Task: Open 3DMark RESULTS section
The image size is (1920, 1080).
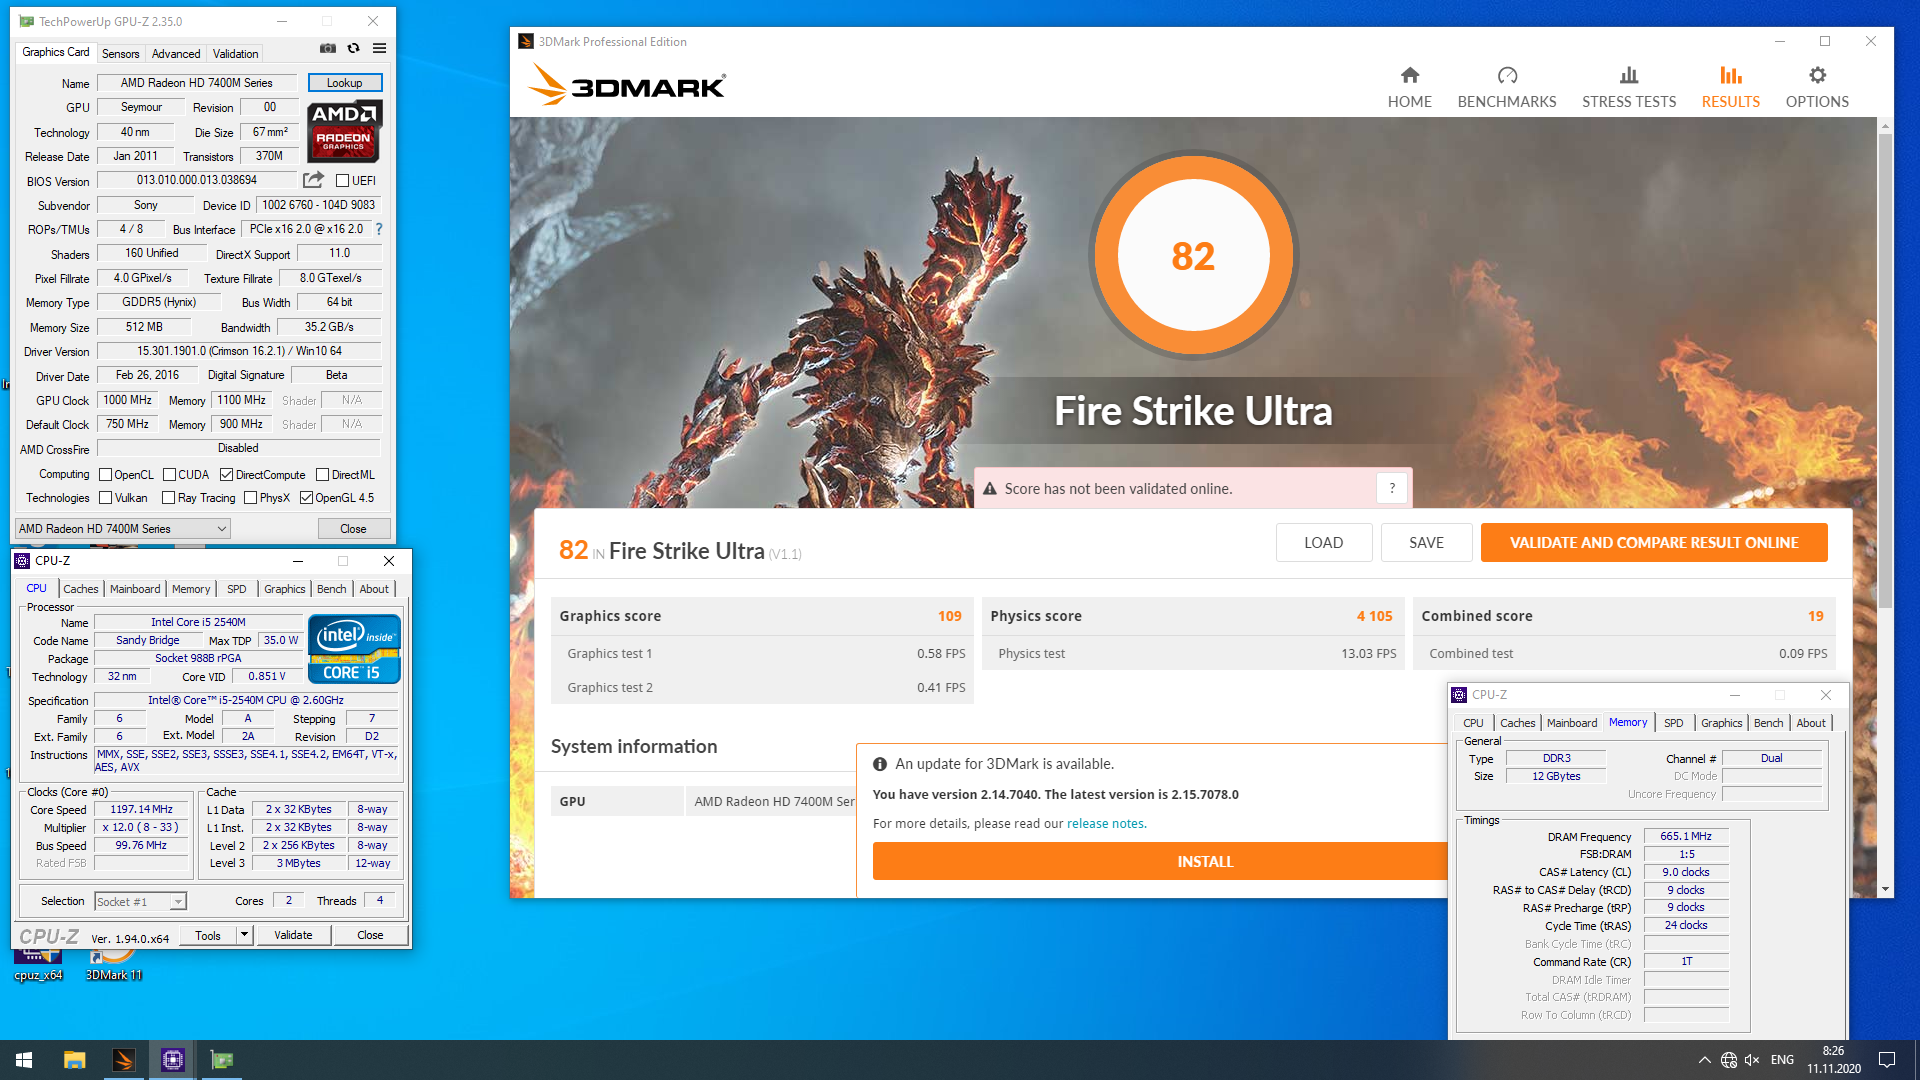Action: coord(1730,87)
